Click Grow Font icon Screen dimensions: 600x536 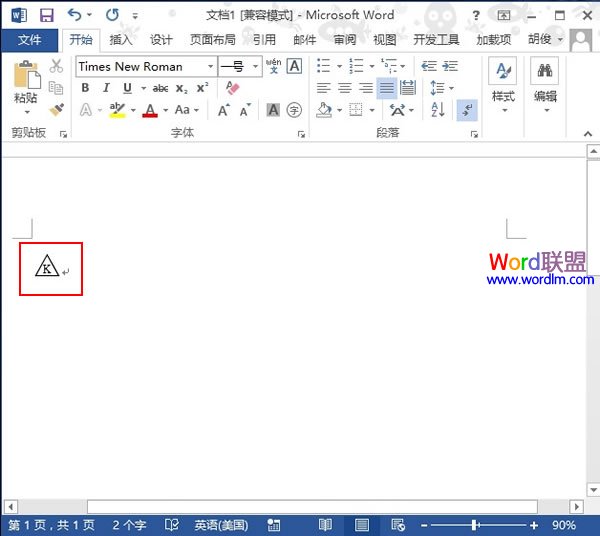(224, 110)
